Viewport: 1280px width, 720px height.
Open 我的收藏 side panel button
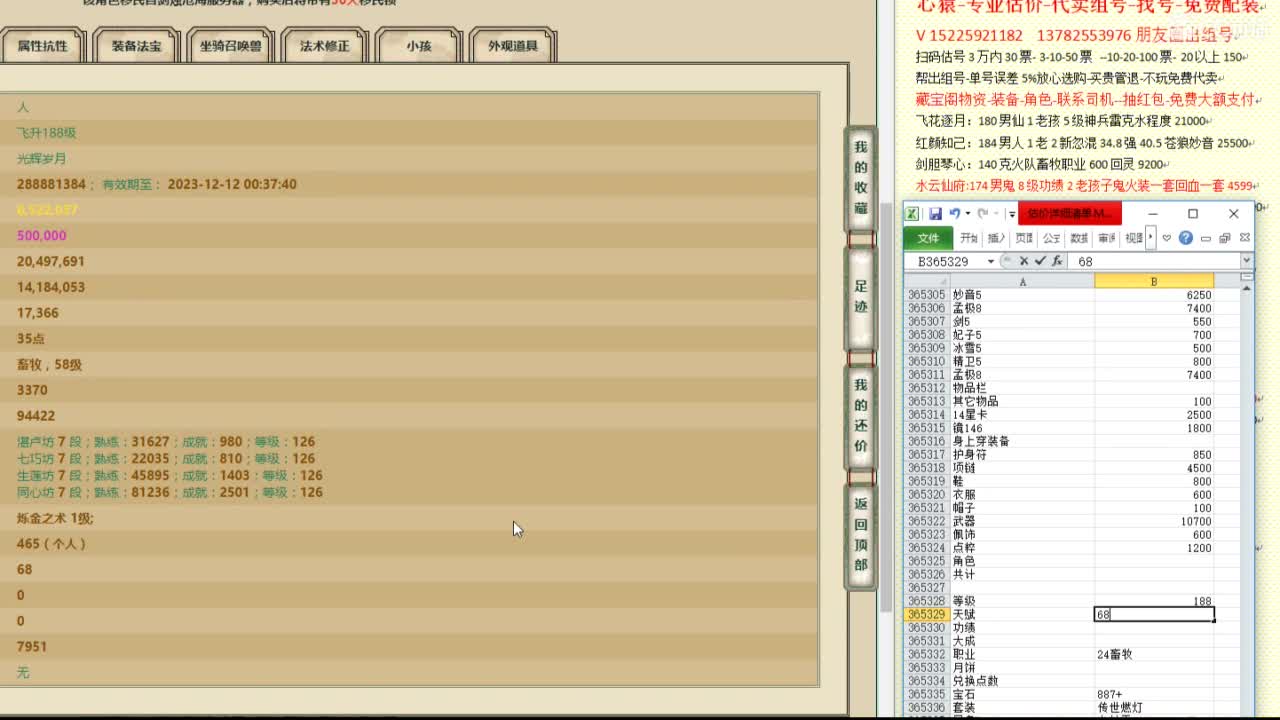pos(861,178)
